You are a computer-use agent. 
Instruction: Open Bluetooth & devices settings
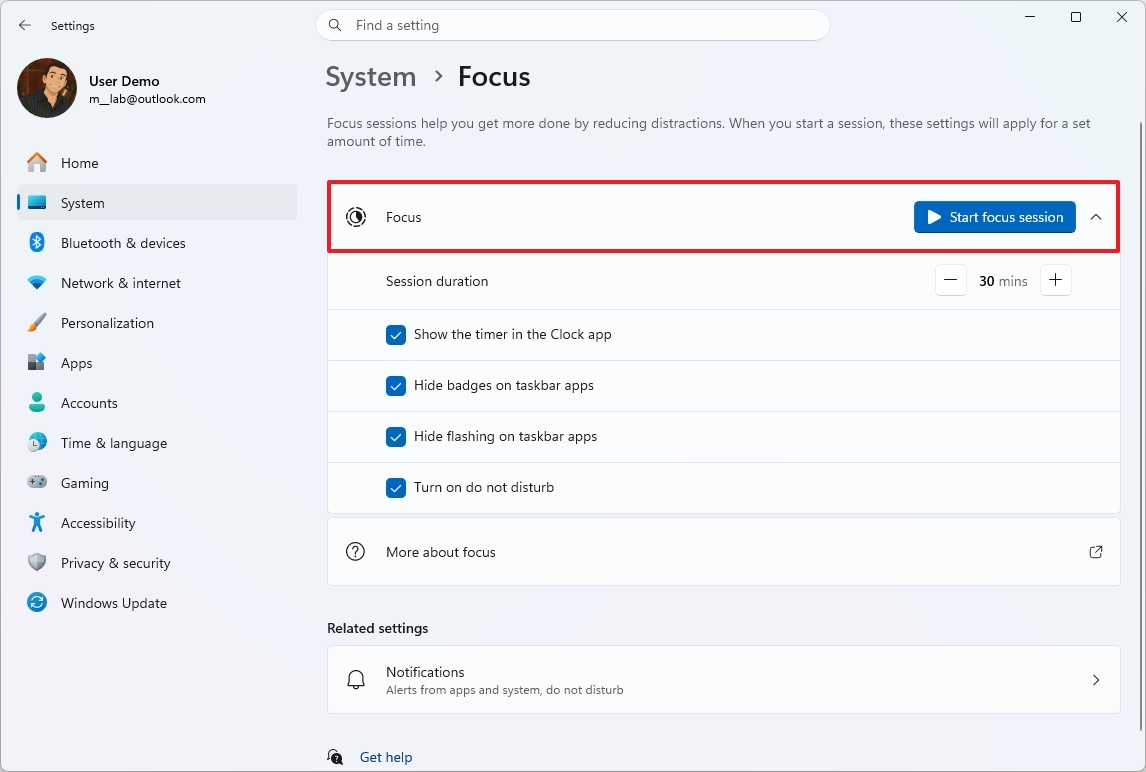(x=36, y=242)
